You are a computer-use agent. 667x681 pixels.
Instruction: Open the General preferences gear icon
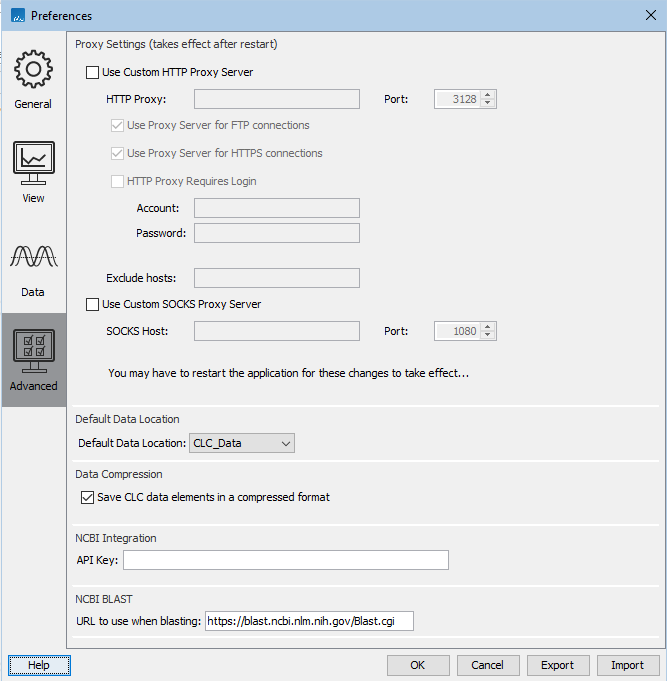[33, 70]
